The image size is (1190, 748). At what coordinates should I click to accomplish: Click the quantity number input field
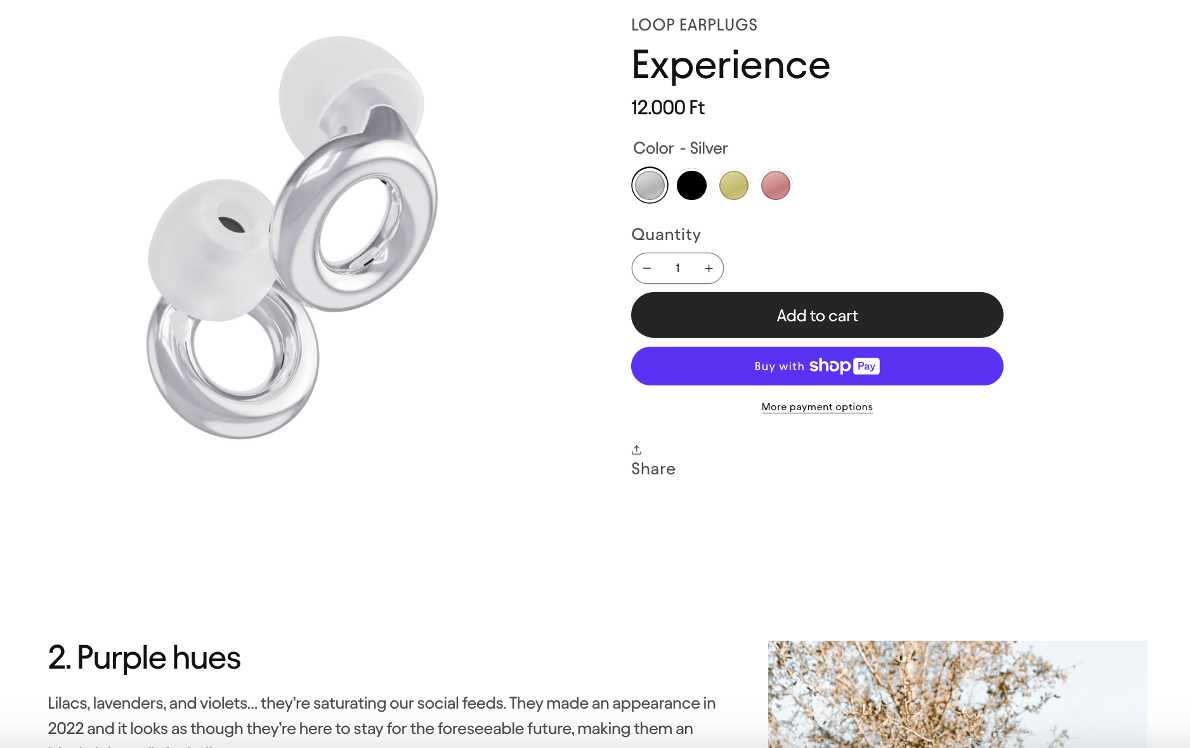pos(678,268)
